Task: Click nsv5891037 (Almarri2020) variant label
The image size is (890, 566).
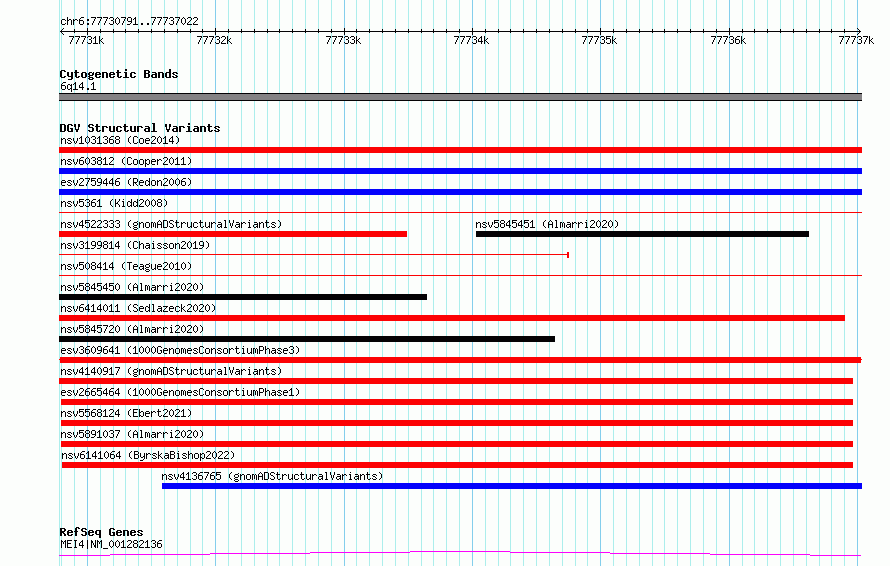Action: 132,434
